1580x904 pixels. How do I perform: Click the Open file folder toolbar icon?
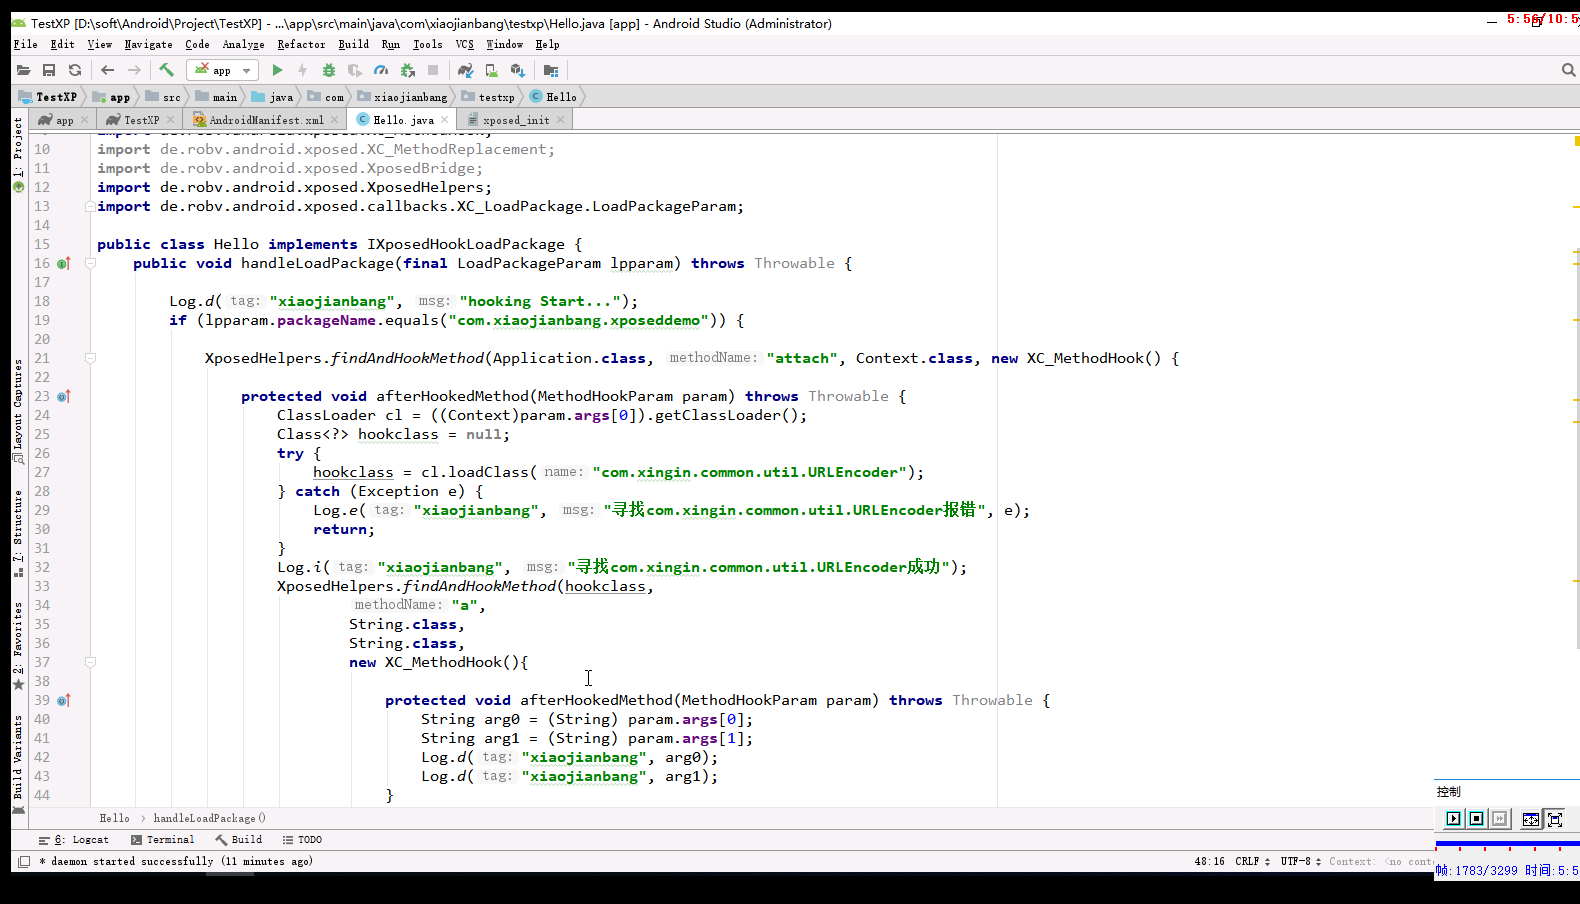23,70
